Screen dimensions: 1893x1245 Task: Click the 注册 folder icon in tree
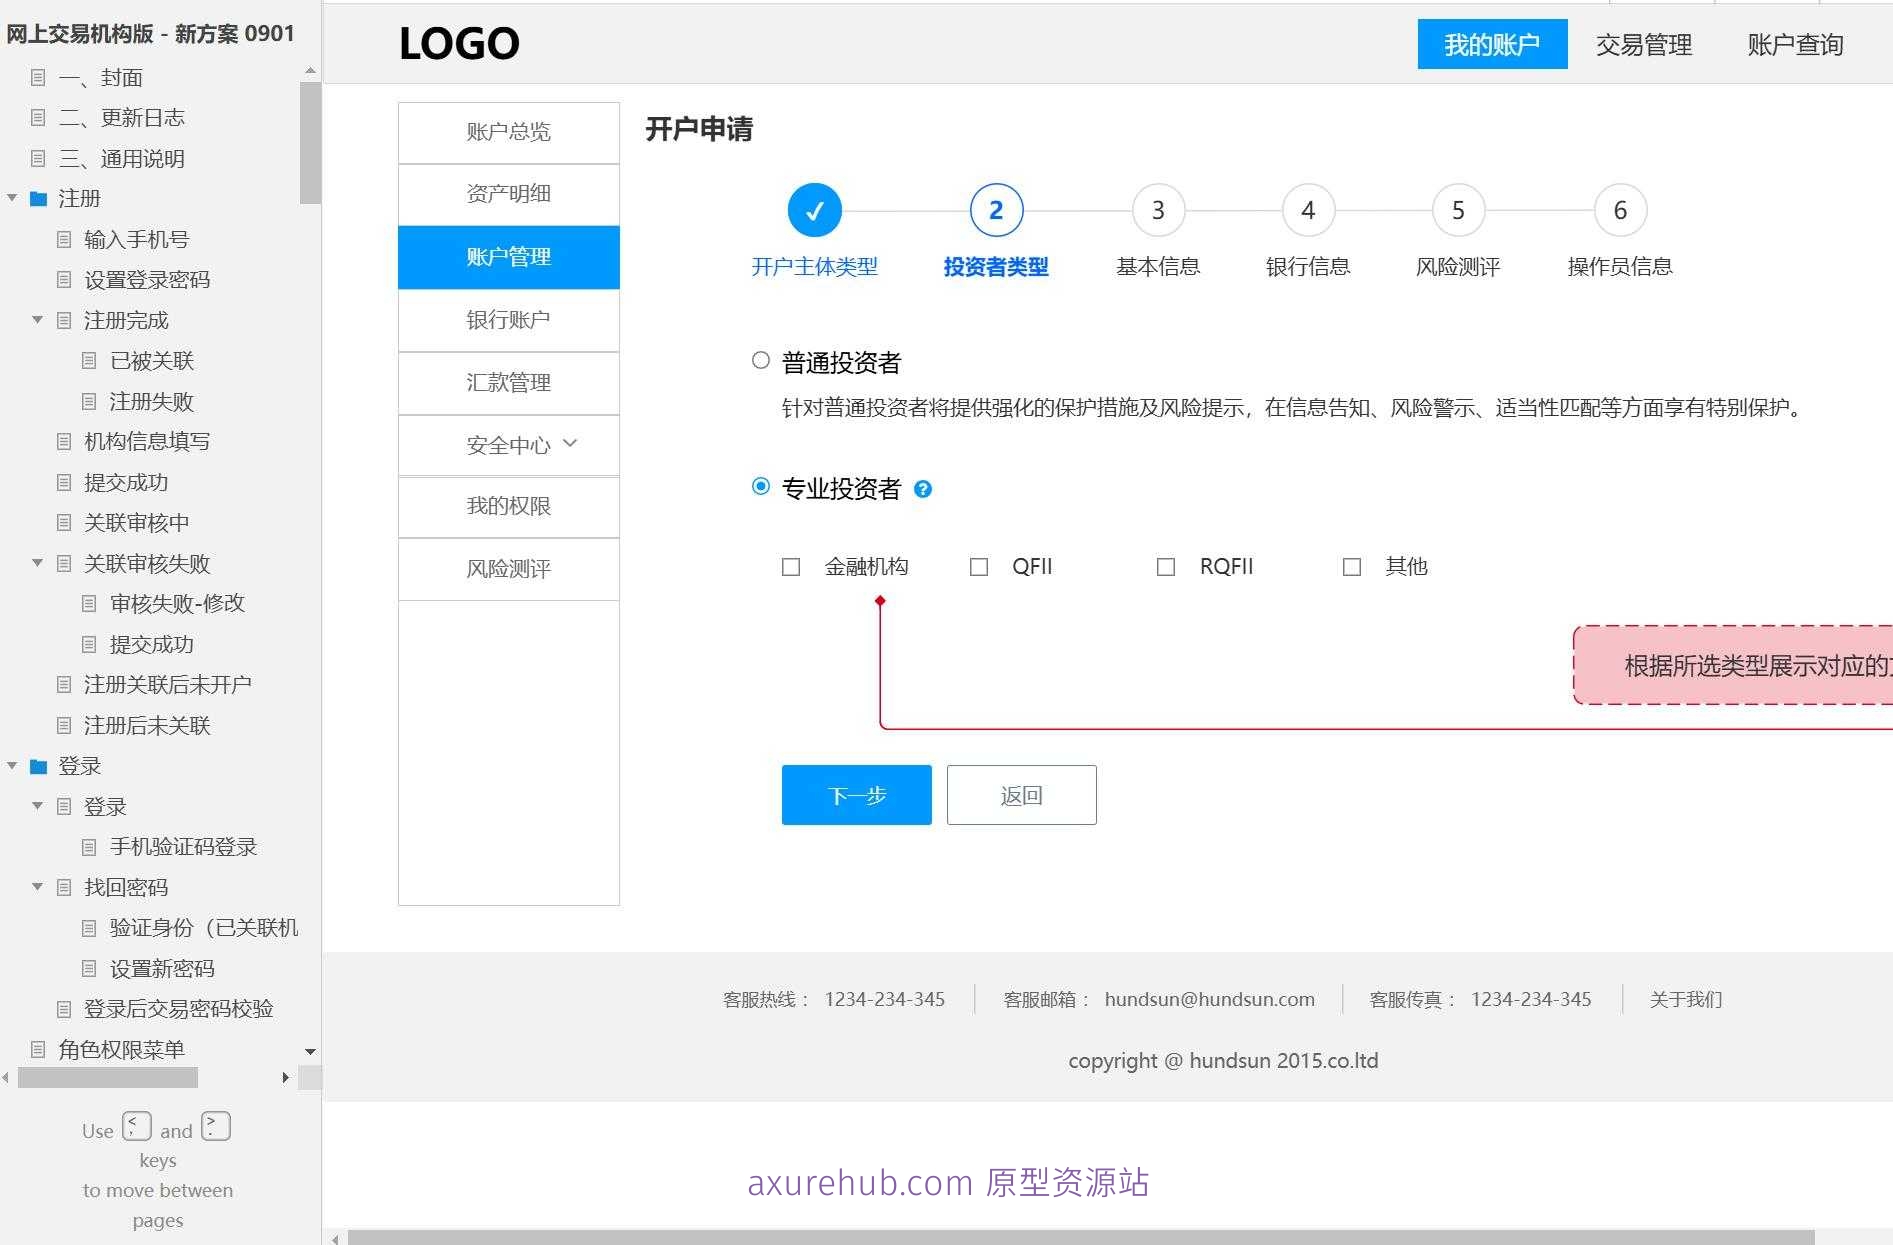tap(39, 199)
